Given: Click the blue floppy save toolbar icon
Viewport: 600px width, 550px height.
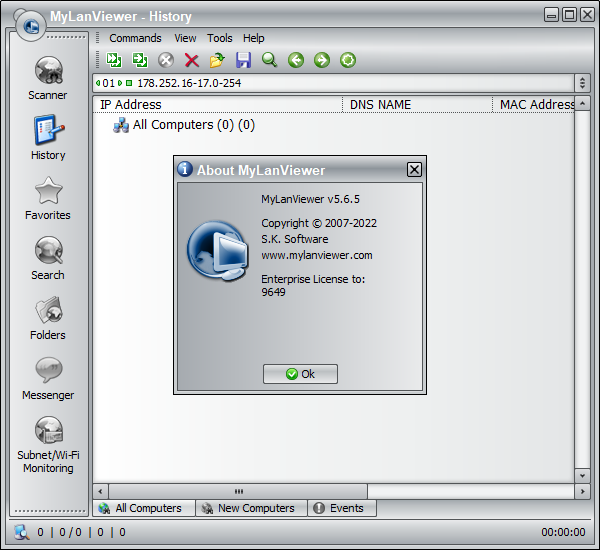Looking at the screenshot, I should 243,60.
